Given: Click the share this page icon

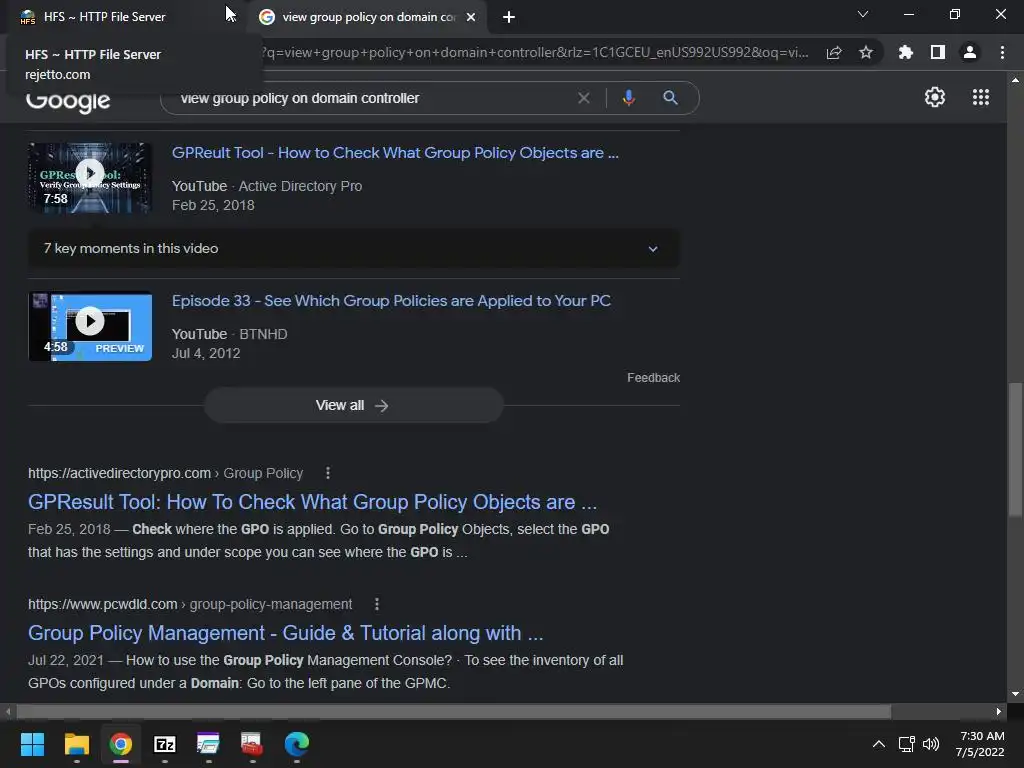Looking at the screenshot, I should click(x=834, y=53).
